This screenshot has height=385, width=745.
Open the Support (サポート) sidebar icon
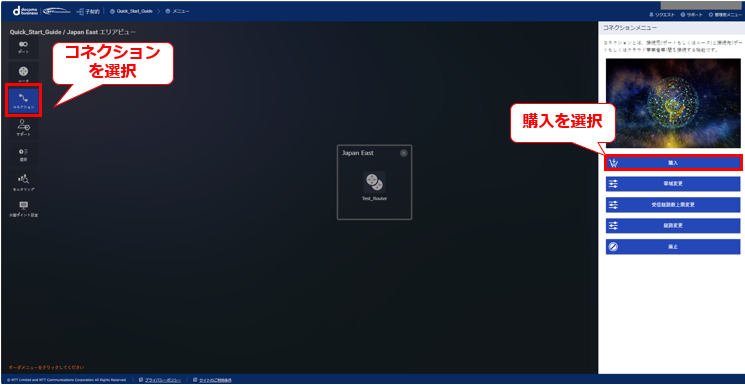coord(23,128)
